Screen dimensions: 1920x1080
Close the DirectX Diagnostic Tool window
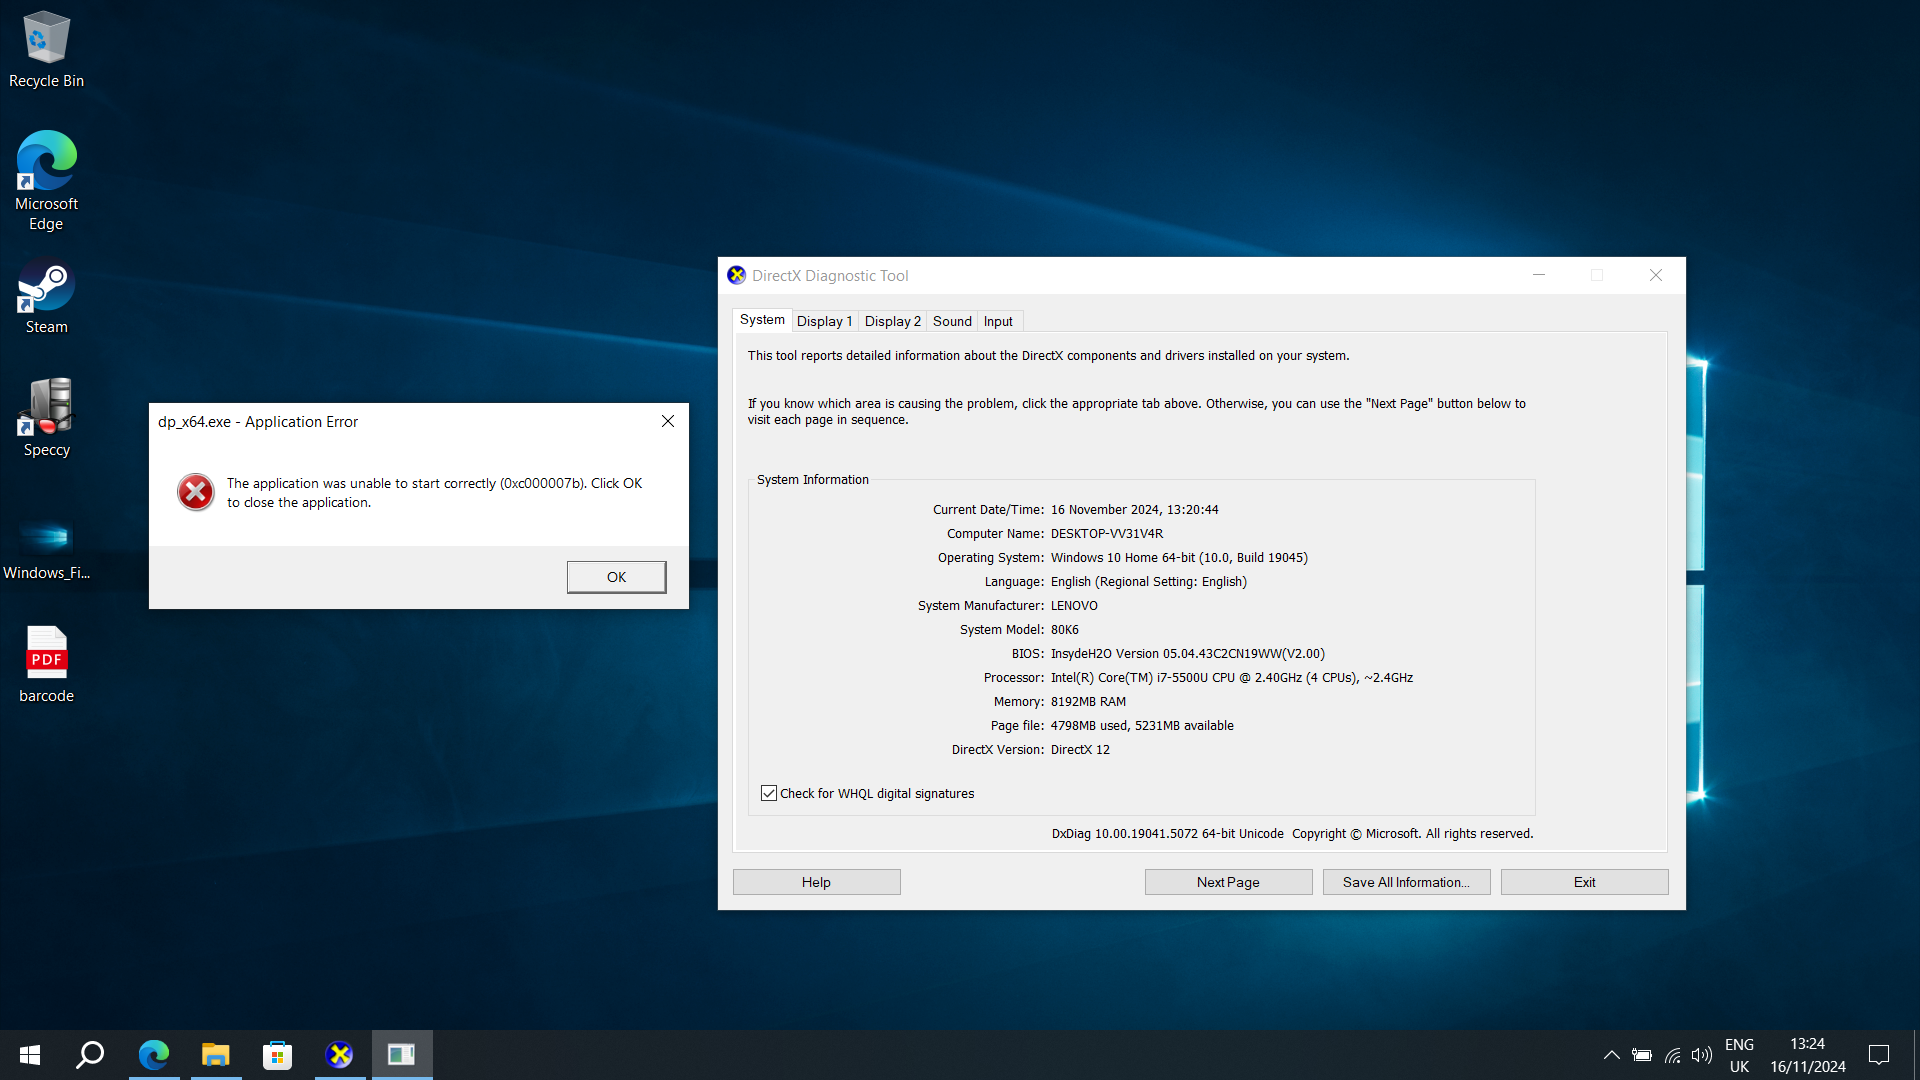coord(1656,275)
